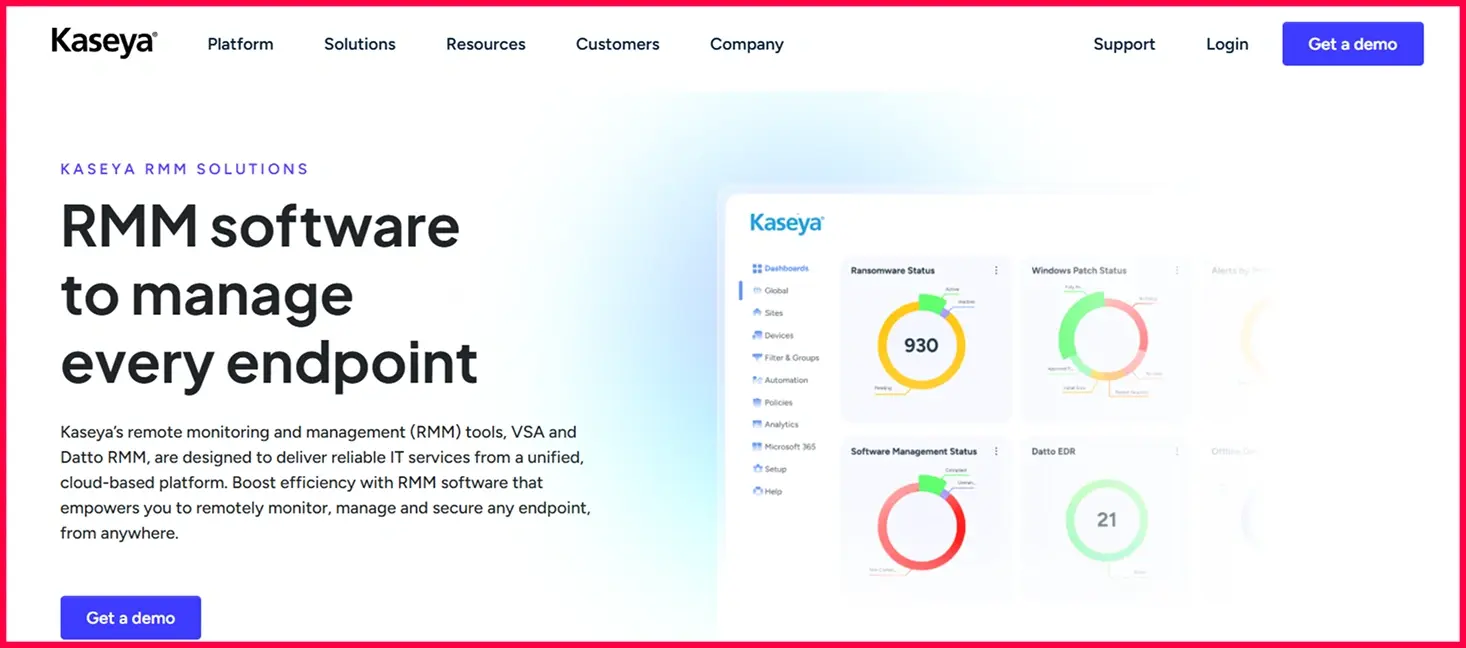This screenshot has height=648, width=1466.
Task: Open the Windows Patch Status card three-dot menu
Action: pyautogui.click(x=1177, y=270)
